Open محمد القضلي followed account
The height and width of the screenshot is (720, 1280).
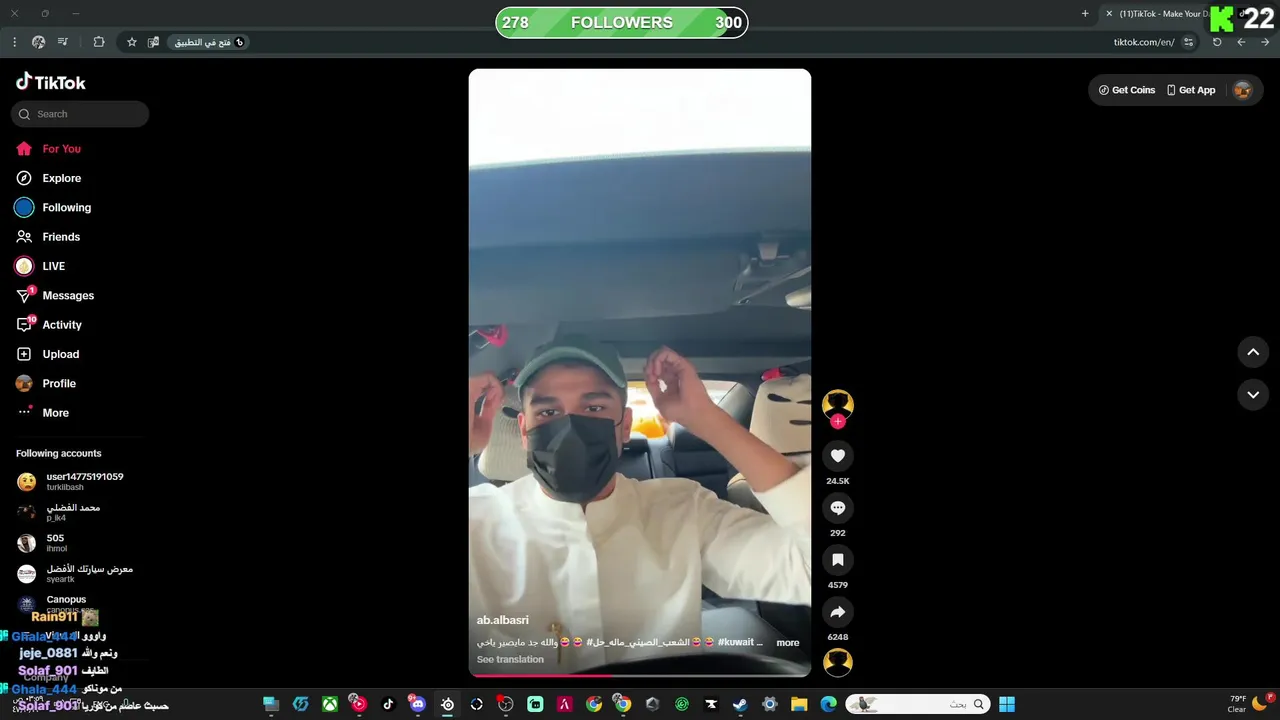(x=62, y=512)
